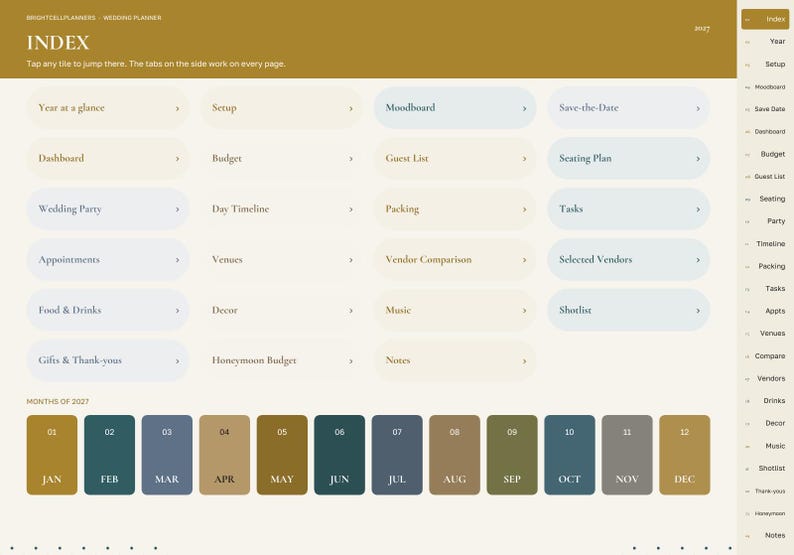The height and width of the screenshot is (555, 794).
Task: Click the chevron on the Tasks tile
Action: [x=698, y=210]
